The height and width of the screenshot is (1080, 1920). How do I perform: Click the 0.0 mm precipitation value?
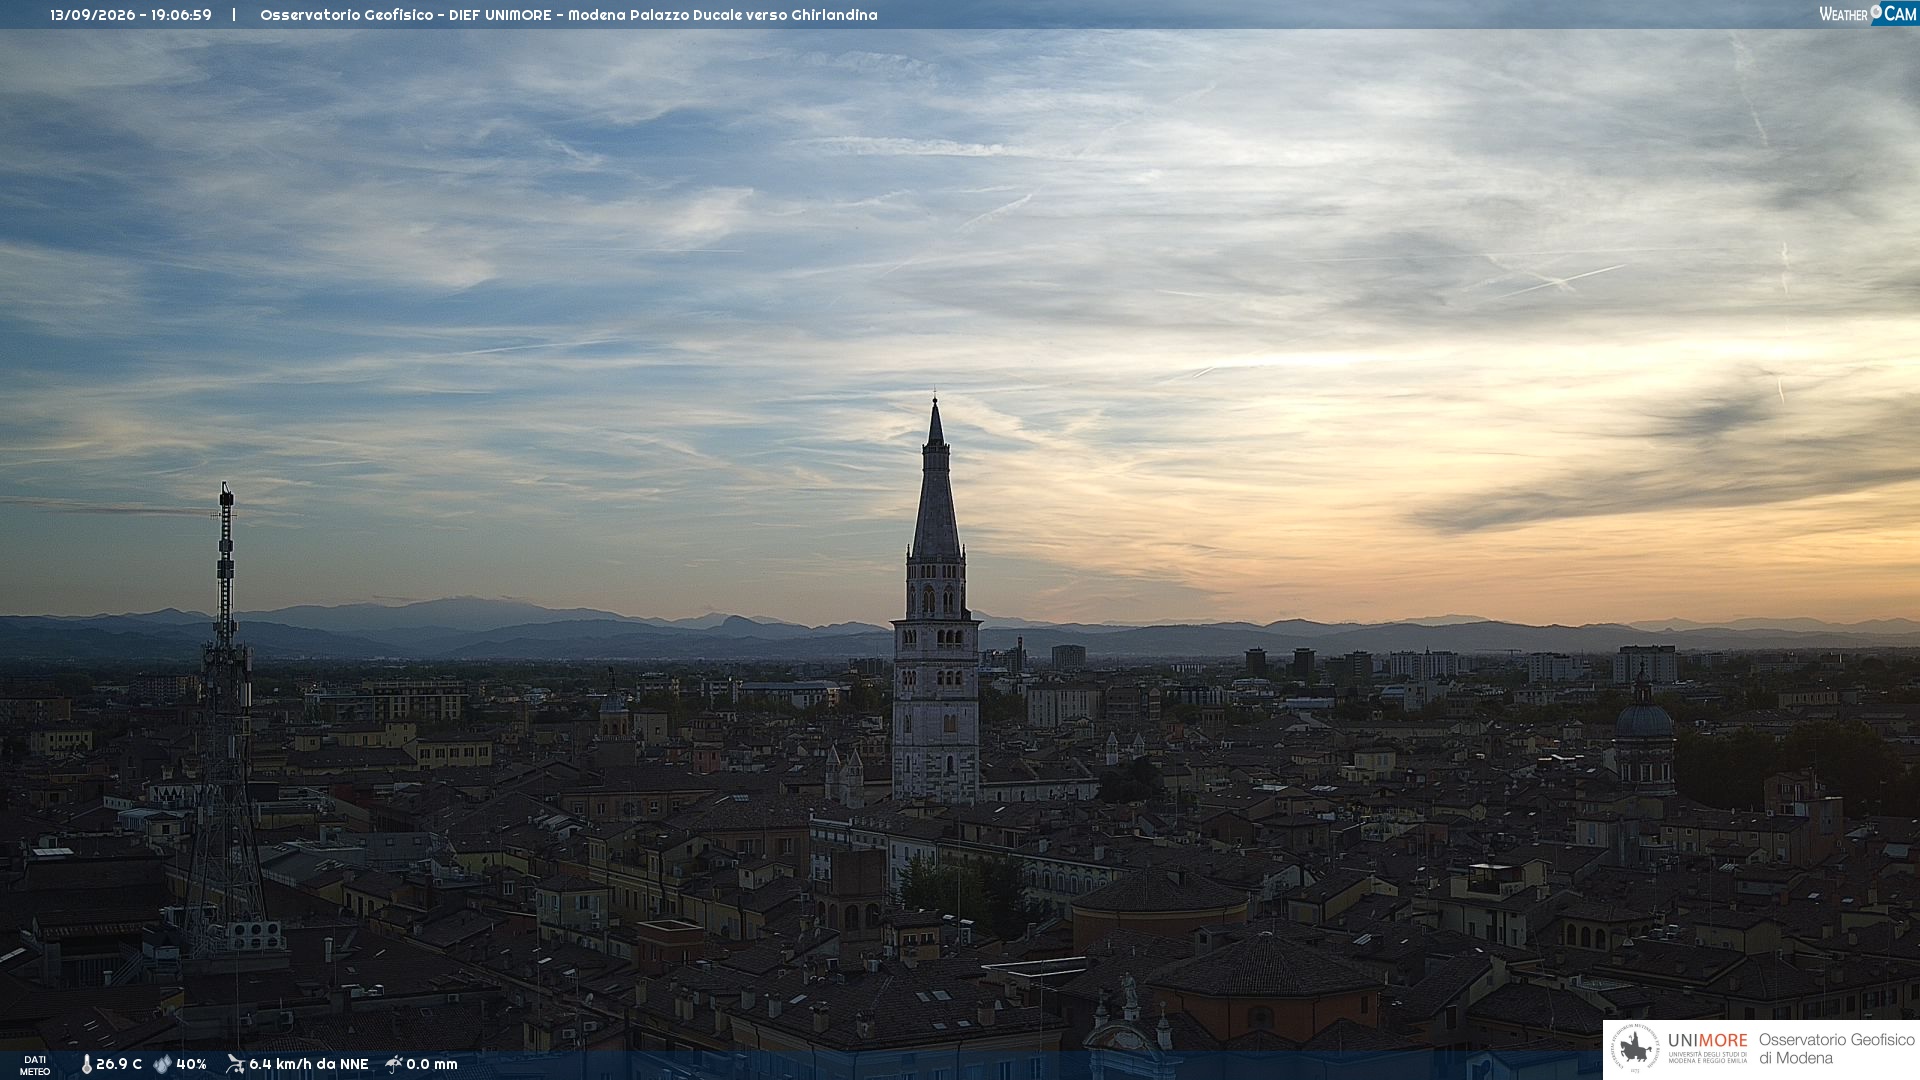[x=432, y=1065]
